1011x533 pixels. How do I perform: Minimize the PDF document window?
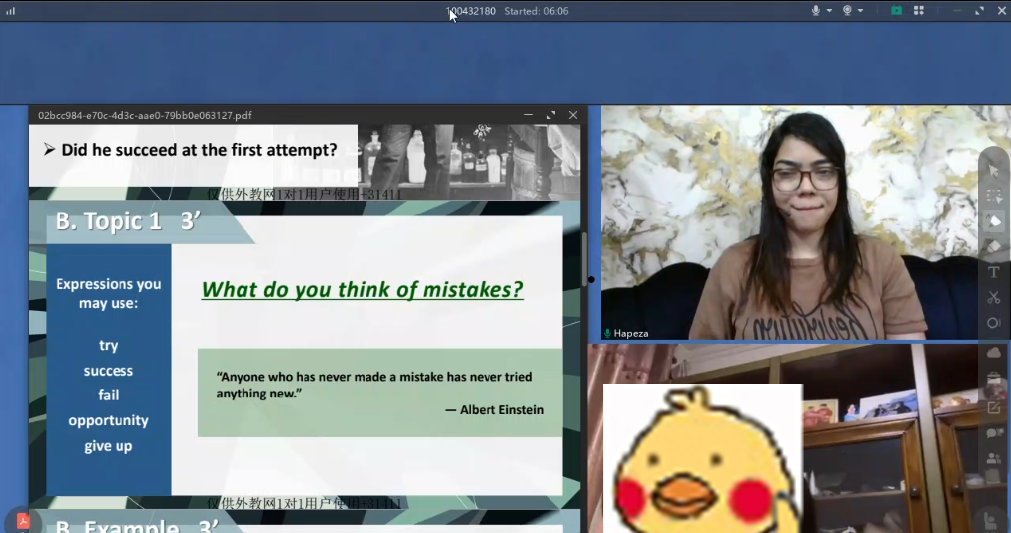pos(529,115)
